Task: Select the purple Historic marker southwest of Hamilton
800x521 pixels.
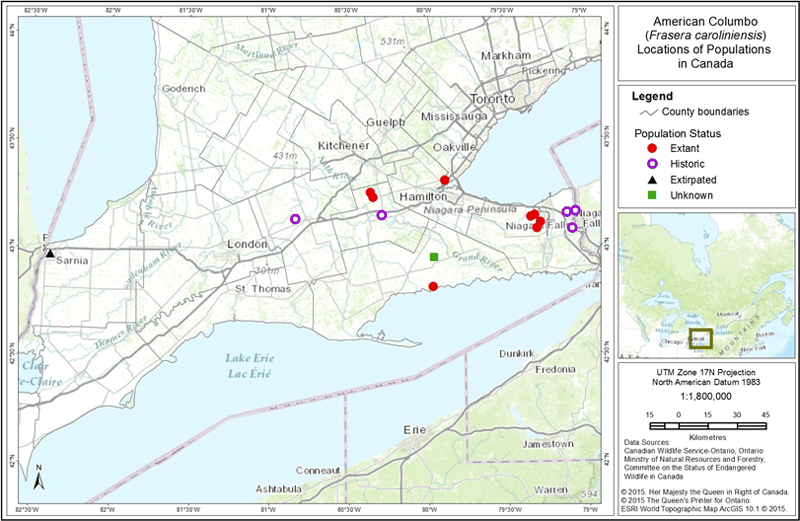Action: (382, 215)
